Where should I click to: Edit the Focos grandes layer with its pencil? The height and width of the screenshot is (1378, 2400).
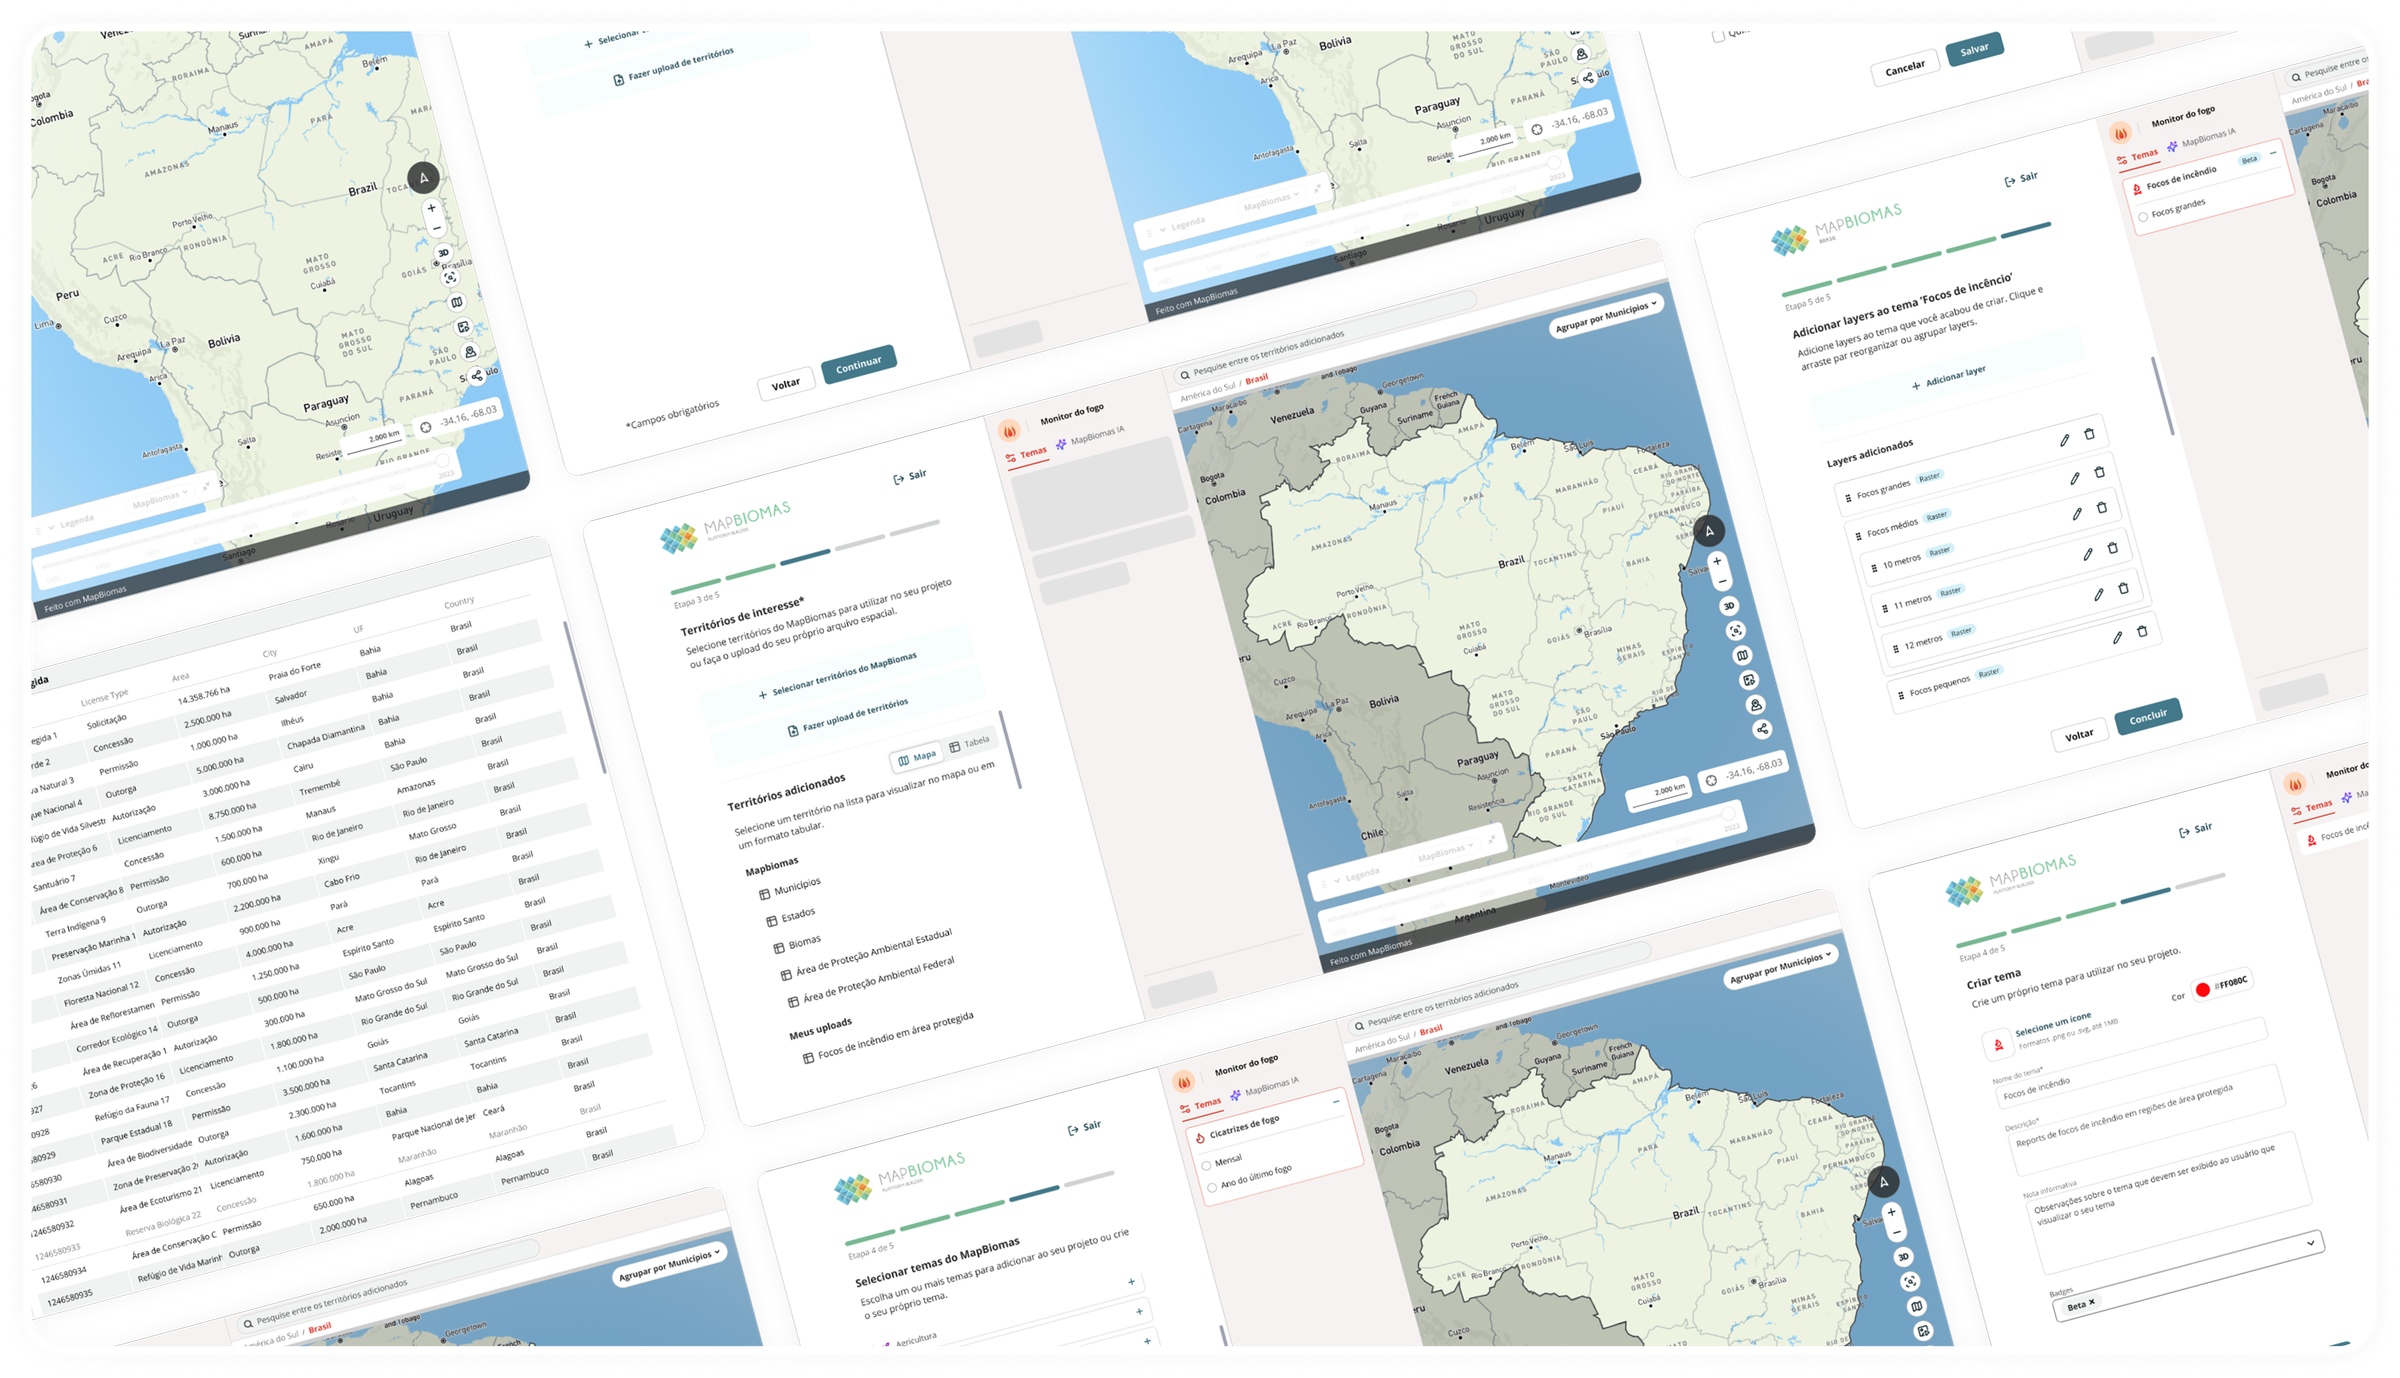[2064, 440]
